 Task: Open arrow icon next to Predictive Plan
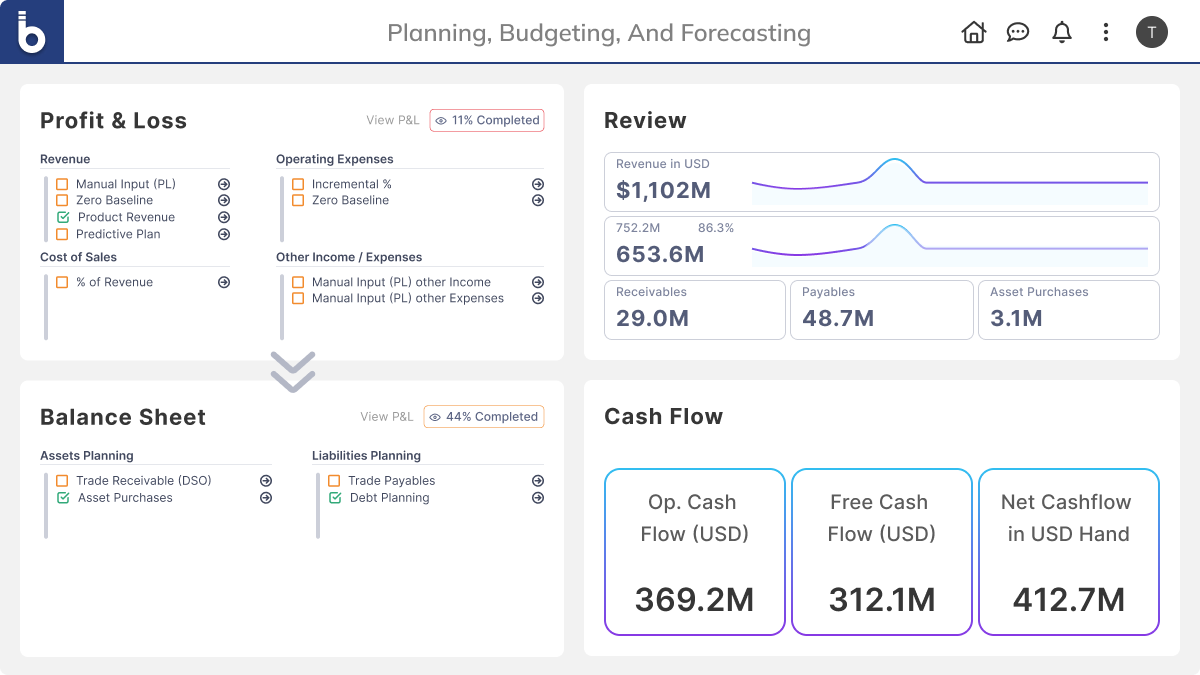click(x=224, y=234)
